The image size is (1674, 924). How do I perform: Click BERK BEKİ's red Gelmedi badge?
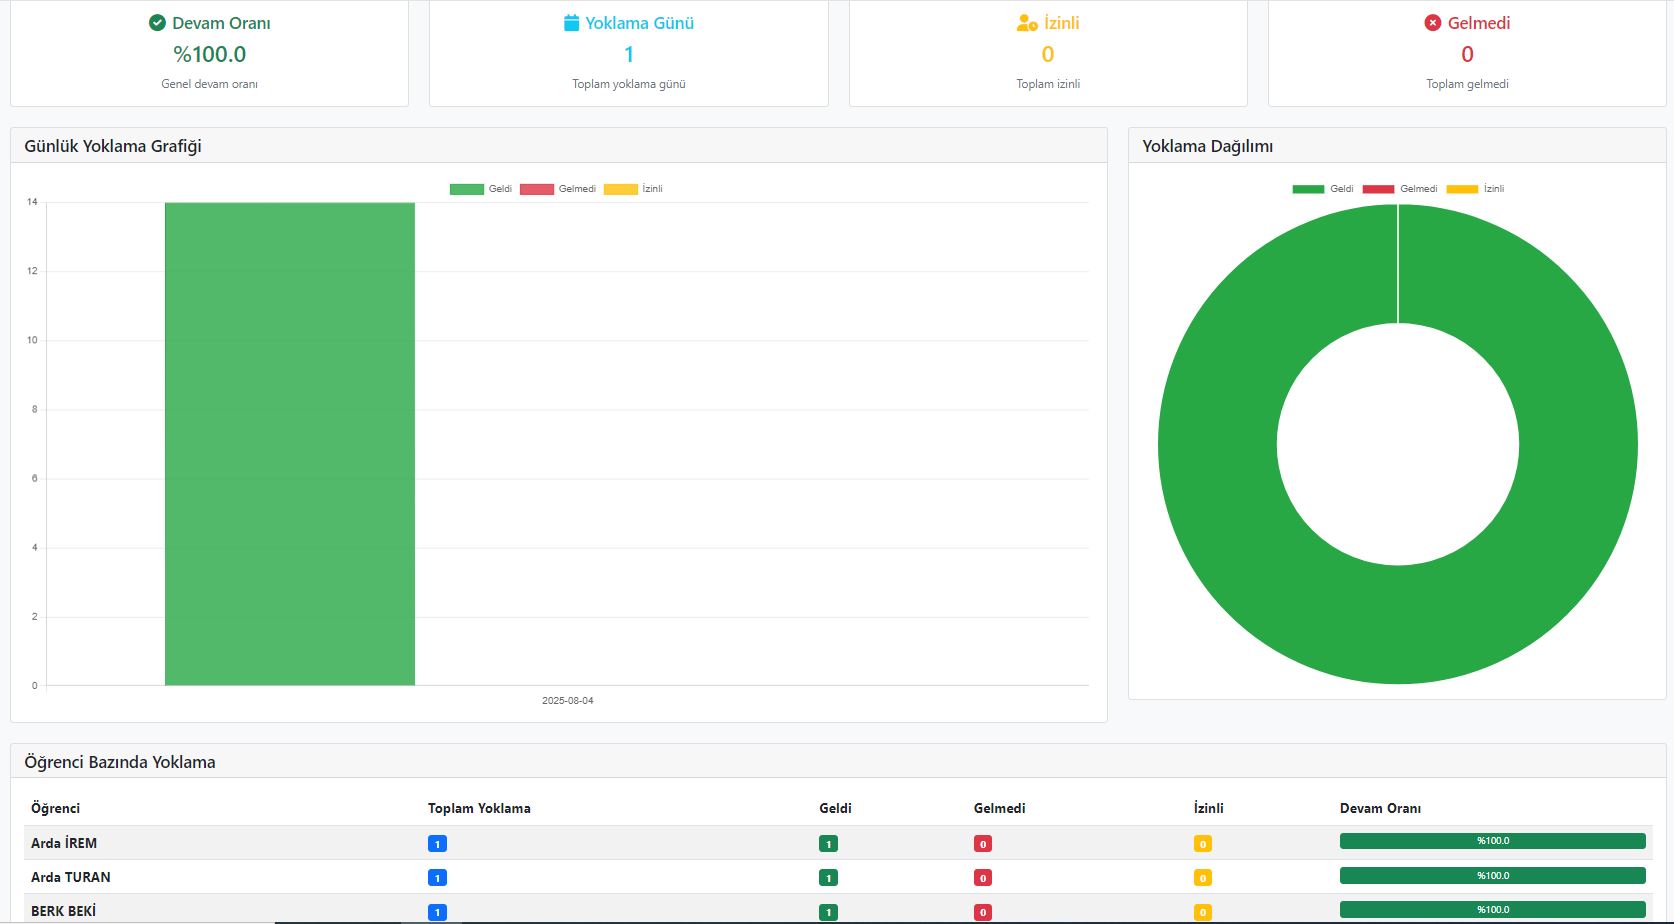click(983, 912)
